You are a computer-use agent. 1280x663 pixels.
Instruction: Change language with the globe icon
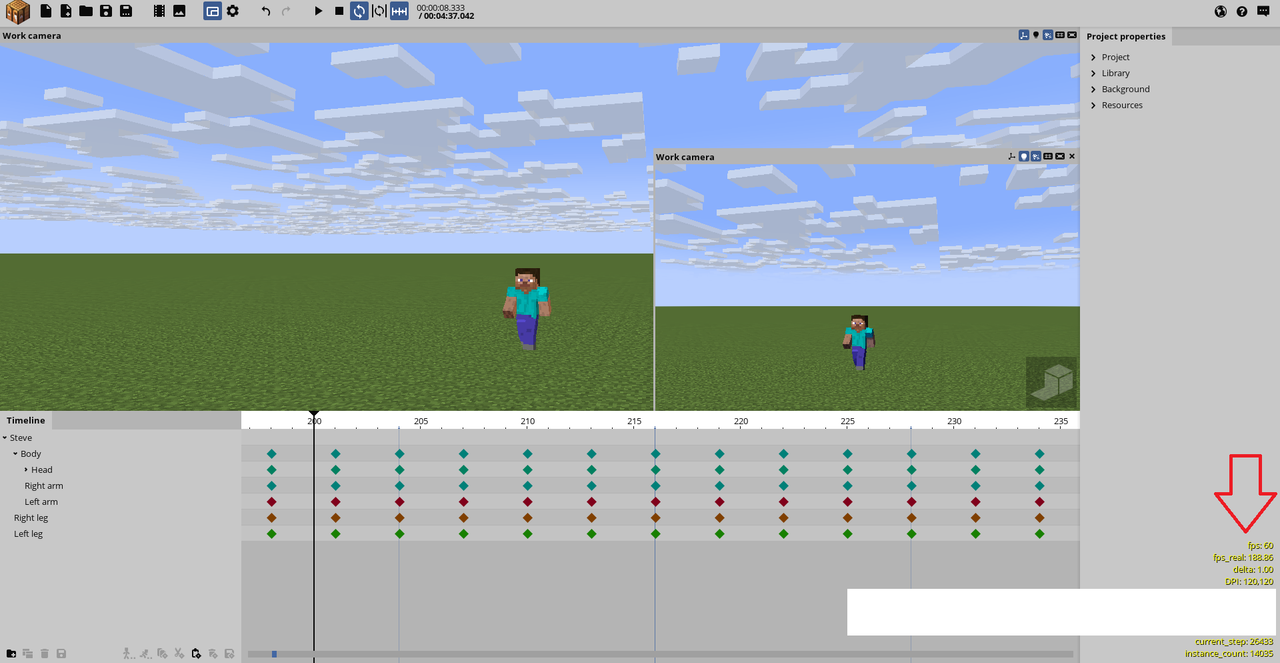(x=1221, y=11)
